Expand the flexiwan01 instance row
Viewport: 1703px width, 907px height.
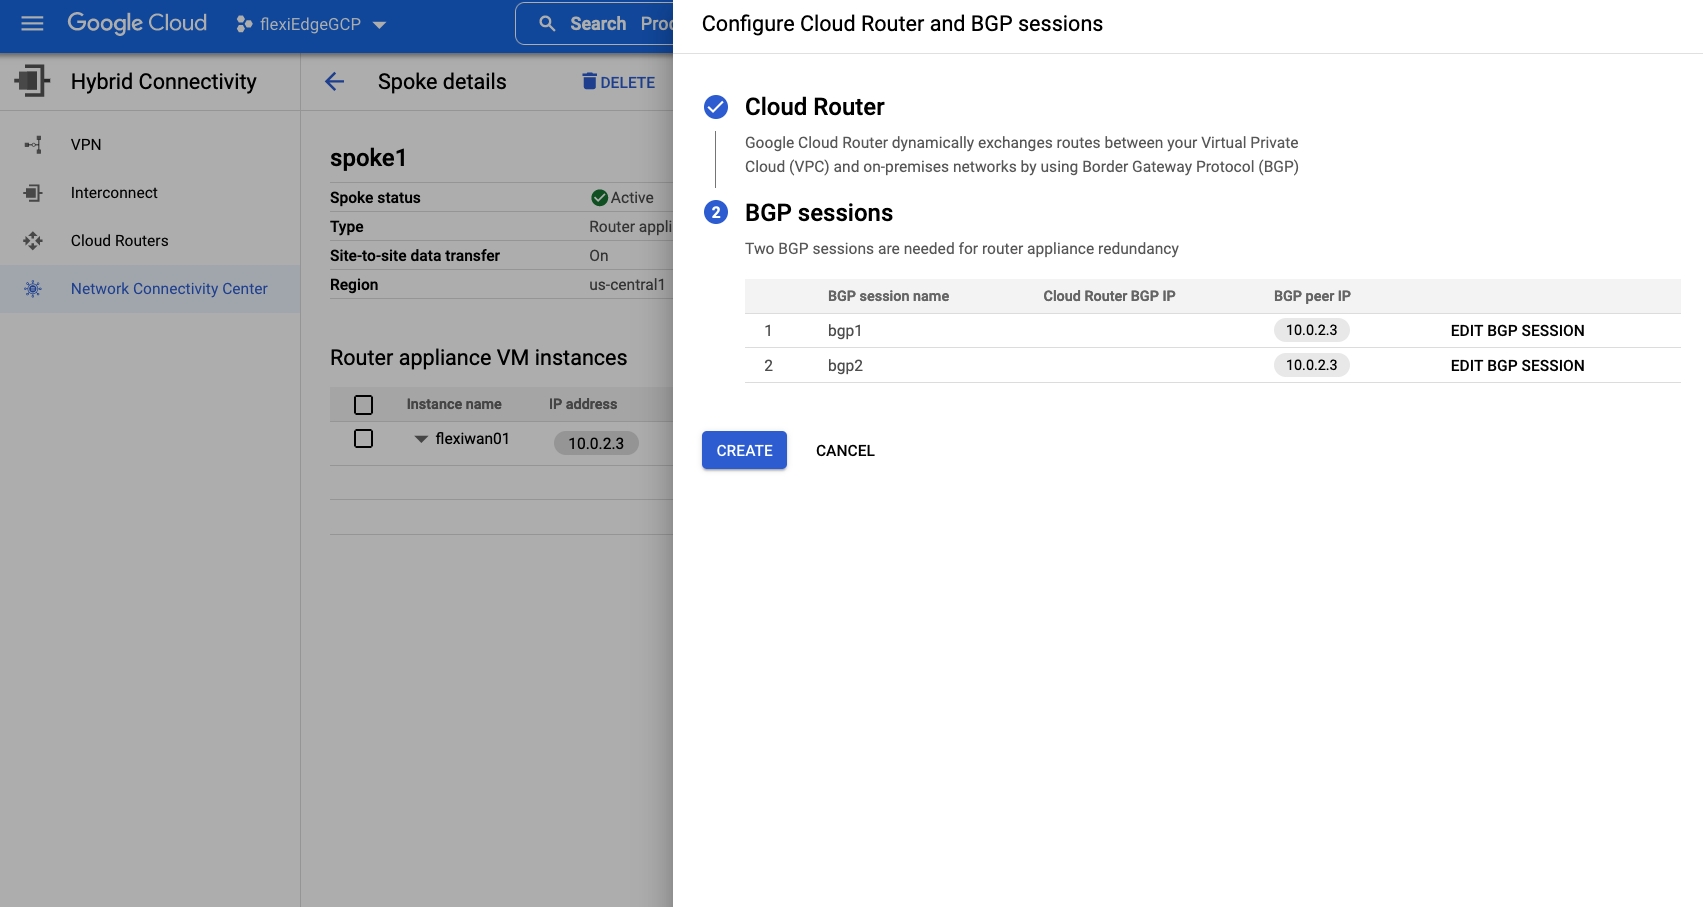(421, 439)
